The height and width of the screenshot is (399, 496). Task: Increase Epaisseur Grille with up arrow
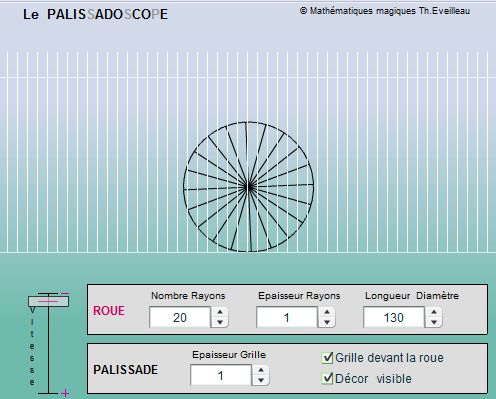[261, 370]
